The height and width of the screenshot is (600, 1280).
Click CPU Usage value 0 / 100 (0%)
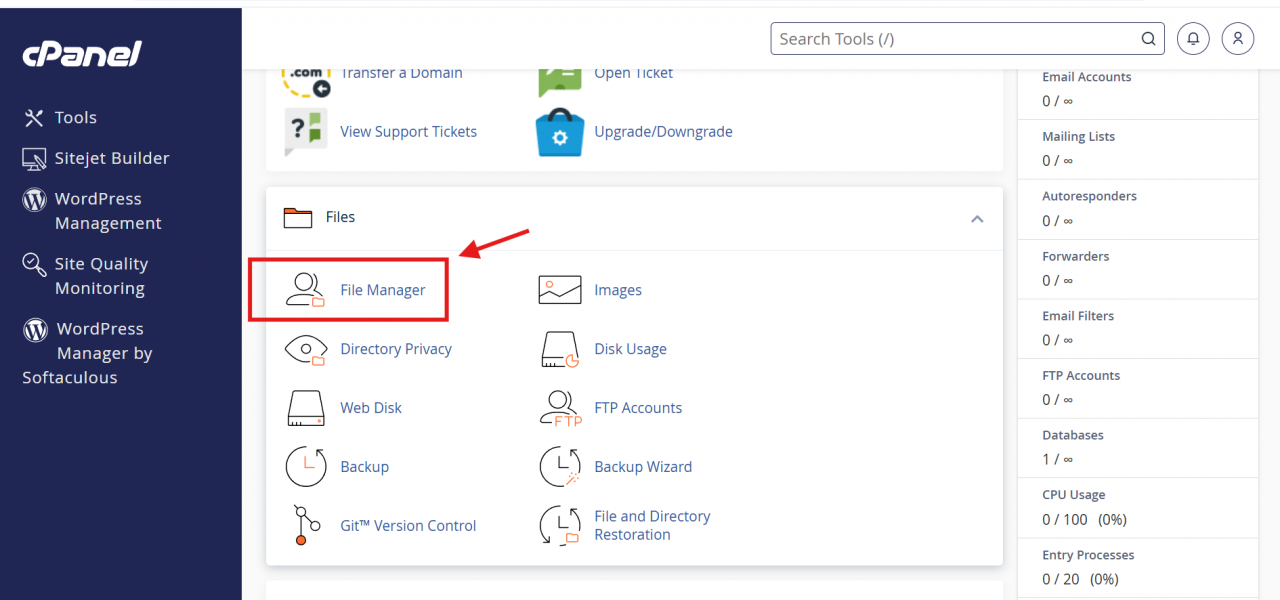click(x=1084, y=519)
